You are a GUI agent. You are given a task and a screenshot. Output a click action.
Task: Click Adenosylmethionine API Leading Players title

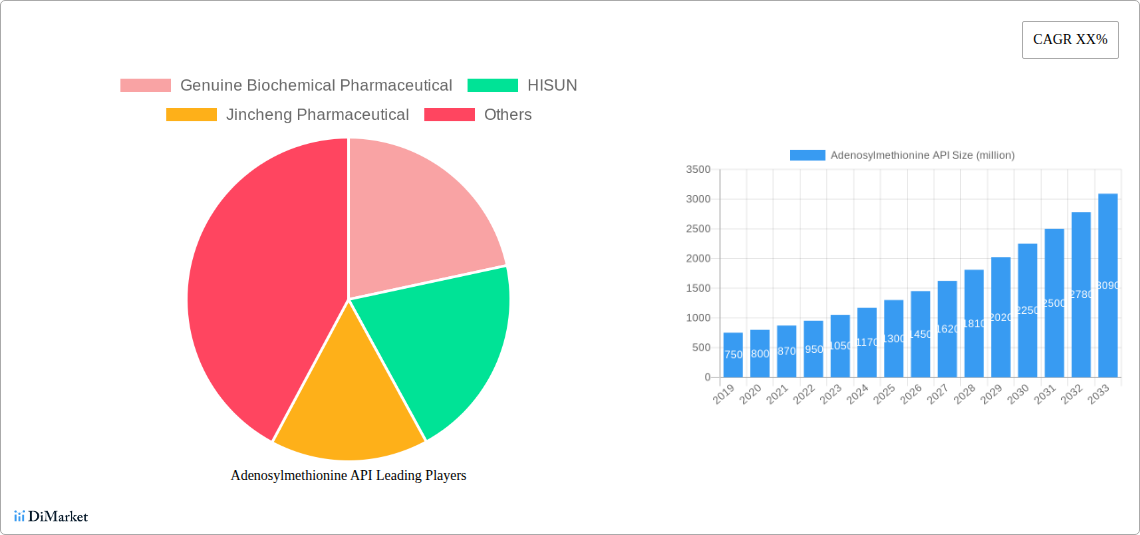[348, 476]
